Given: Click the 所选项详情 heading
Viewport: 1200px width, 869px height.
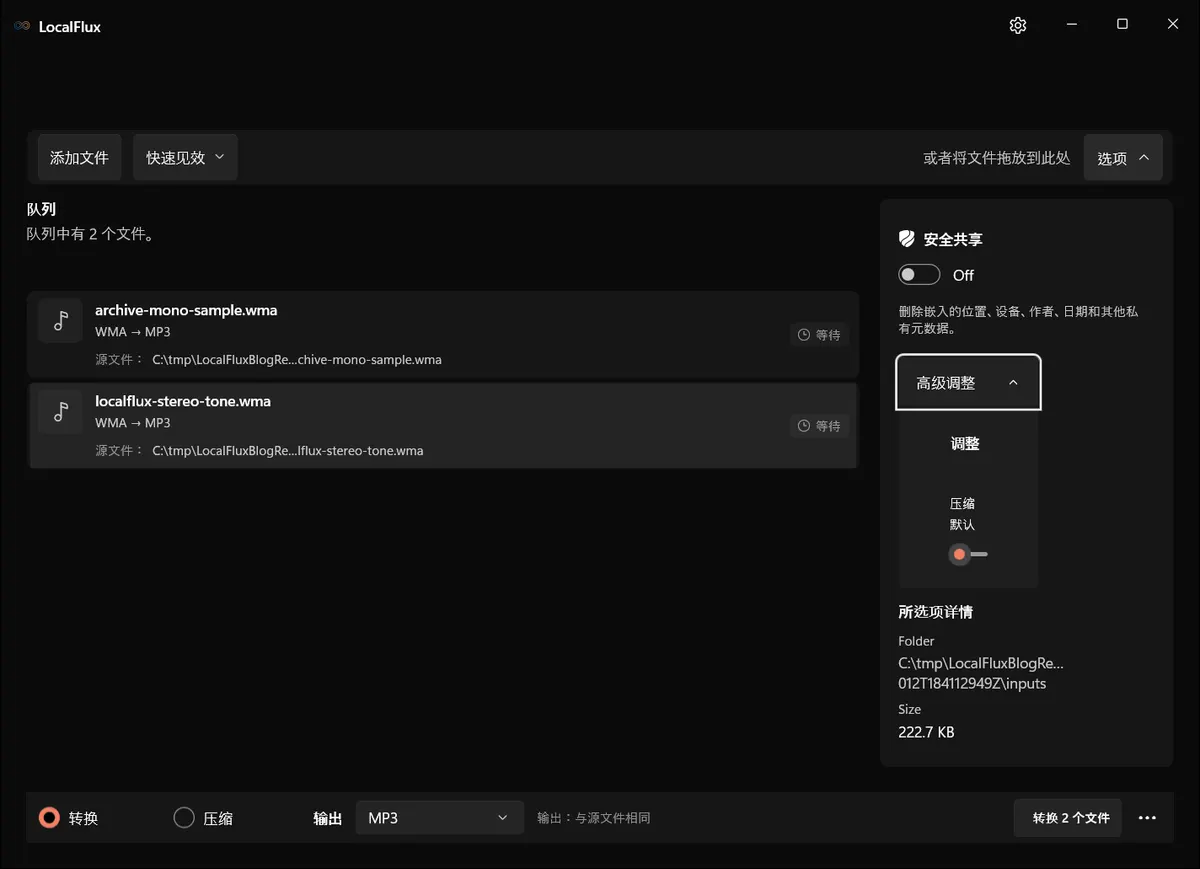Looking at the screenshot, I should click(935, 612).
